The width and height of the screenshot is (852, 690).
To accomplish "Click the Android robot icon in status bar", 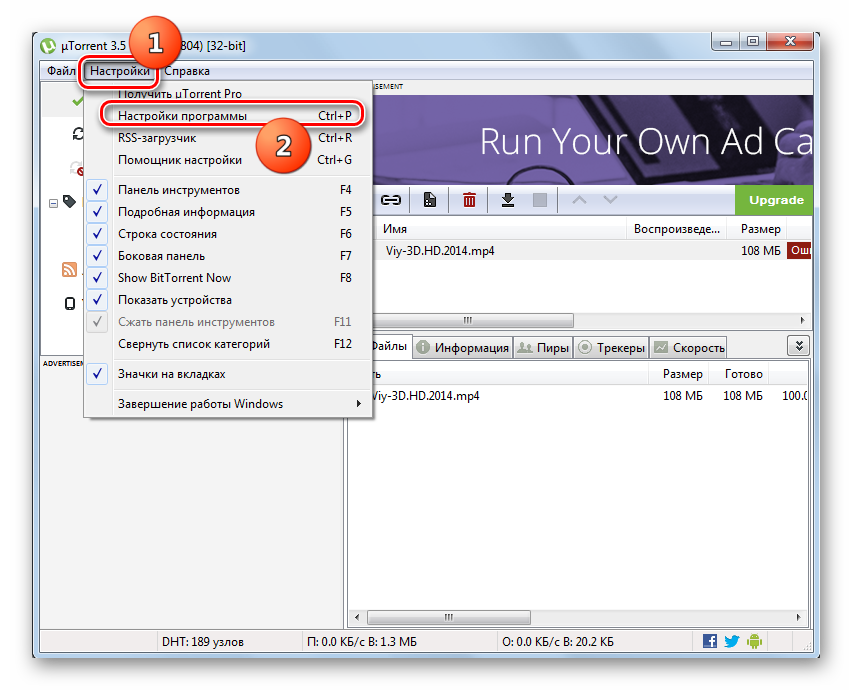I will (752, 641).
